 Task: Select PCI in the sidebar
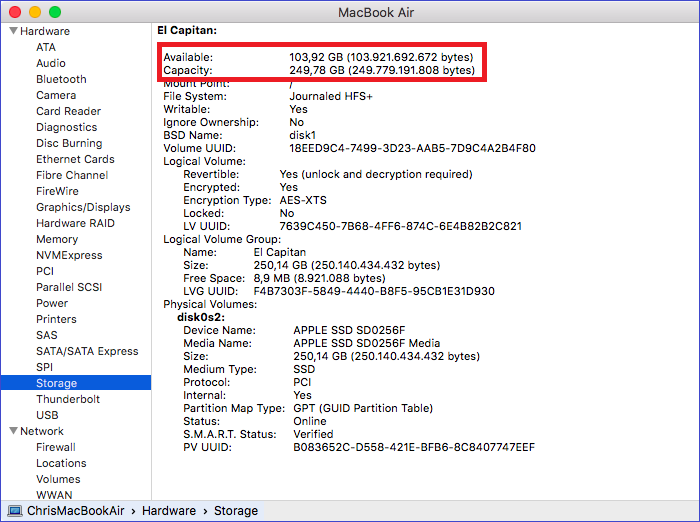pos(45,271)
